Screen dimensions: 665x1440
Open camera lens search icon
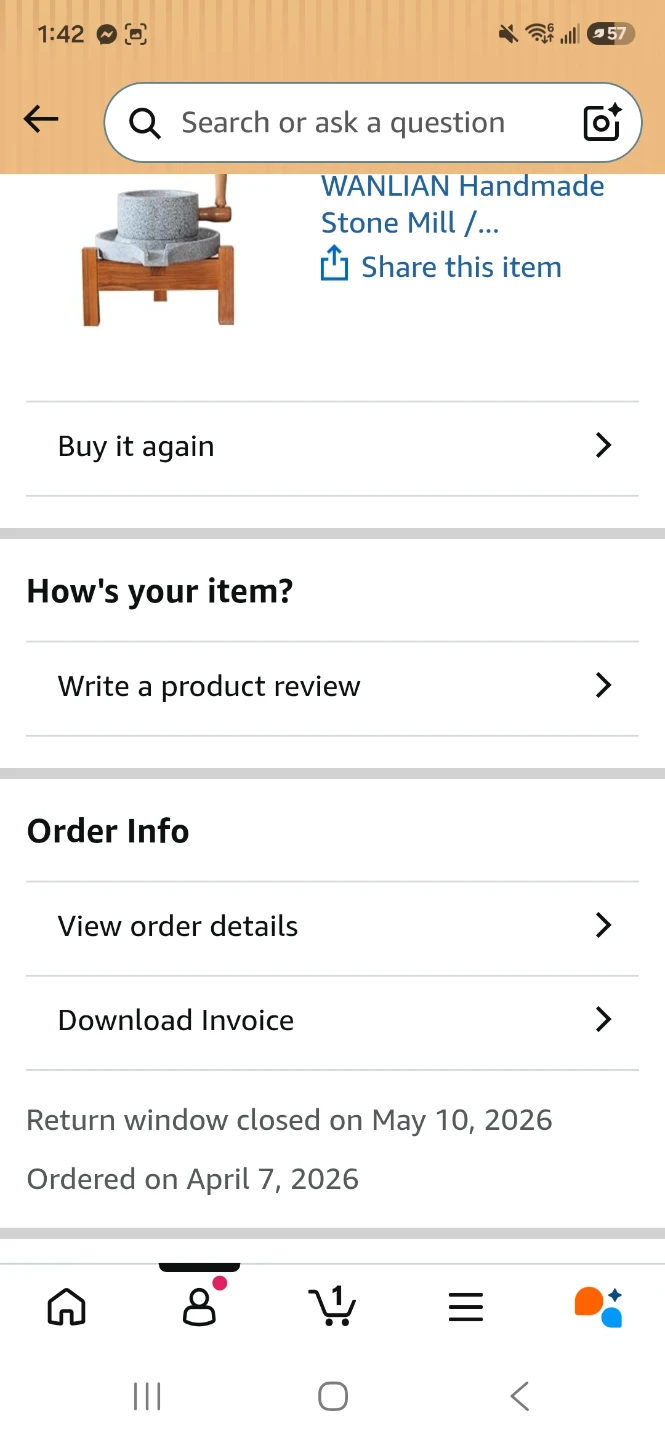coord(602,122)
